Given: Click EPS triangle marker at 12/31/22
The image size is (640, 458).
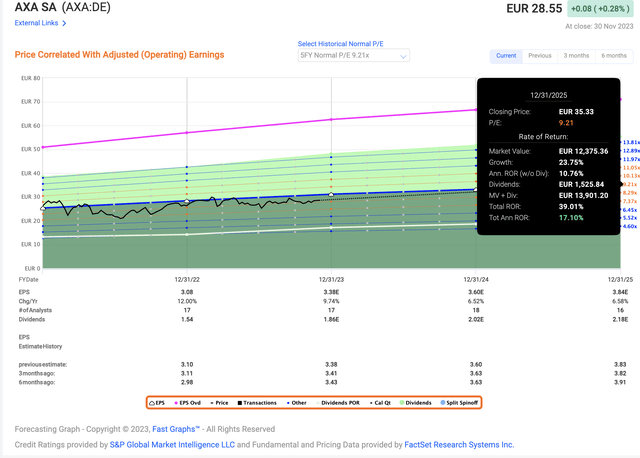Looking at the screenshot, I should coord(187,201).
